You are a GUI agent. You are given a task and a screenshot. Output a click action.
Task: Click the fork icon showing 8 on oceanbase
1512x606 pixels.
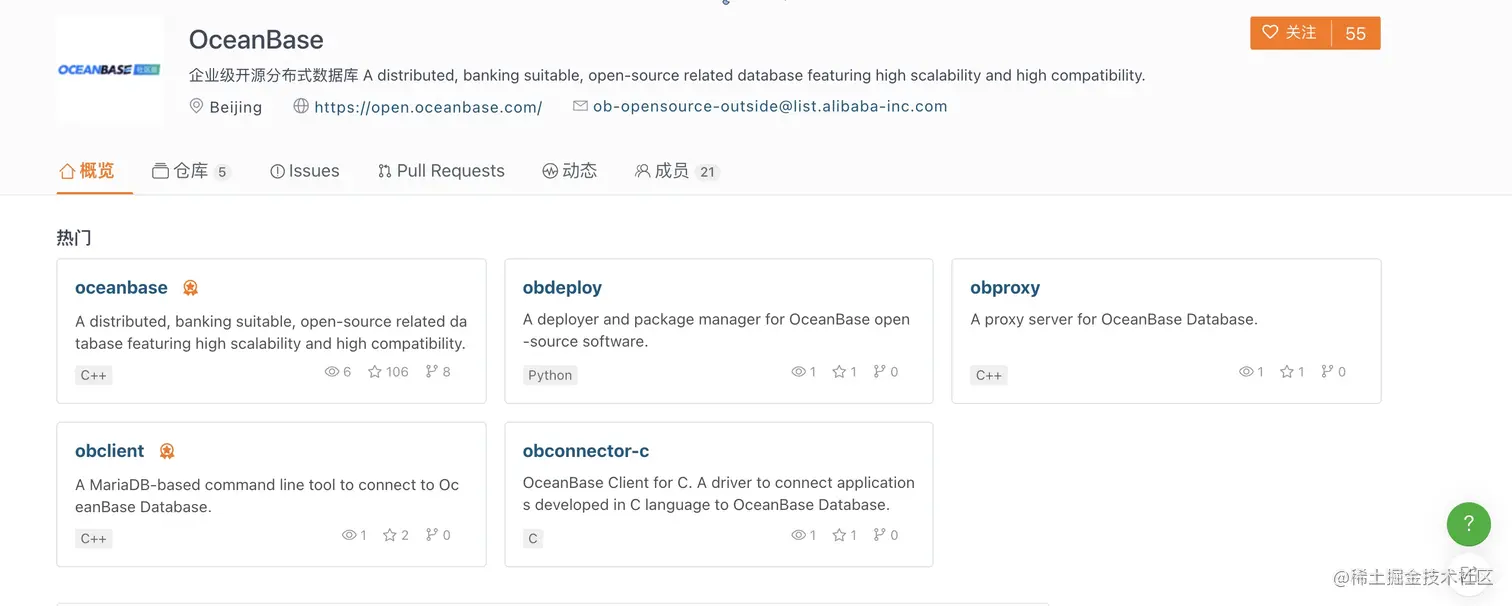[431, 372]
